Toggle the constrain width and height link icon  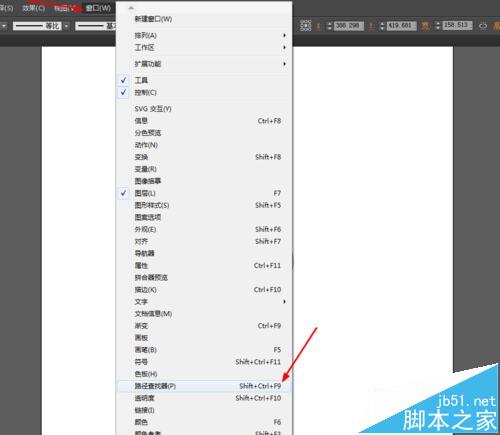[483, 26]
